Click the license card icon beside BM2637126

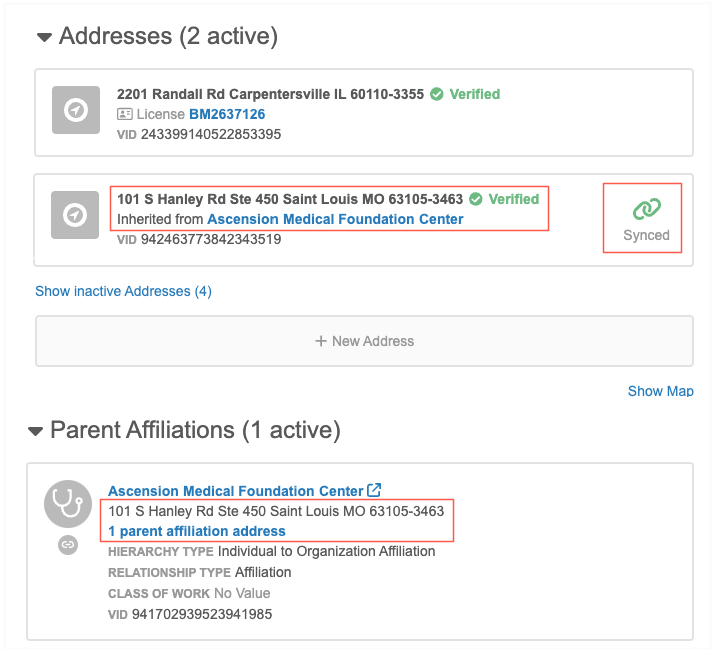125,115
